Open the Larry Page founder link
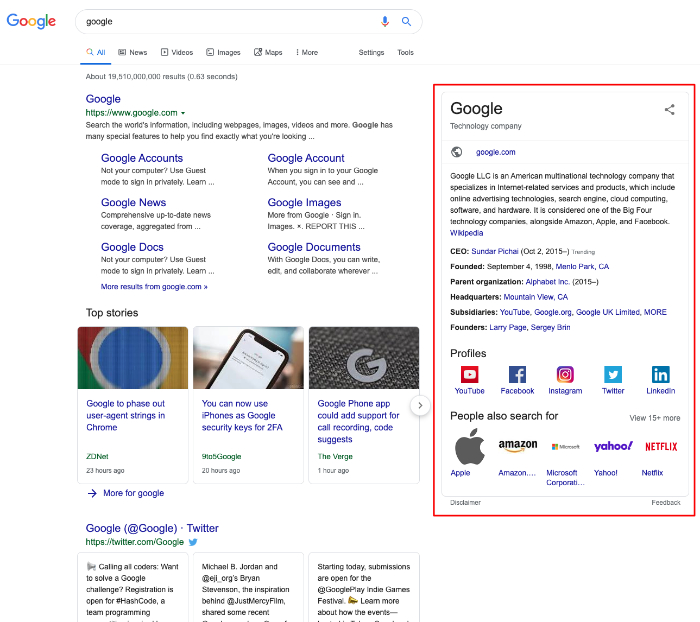 [508, 327]
